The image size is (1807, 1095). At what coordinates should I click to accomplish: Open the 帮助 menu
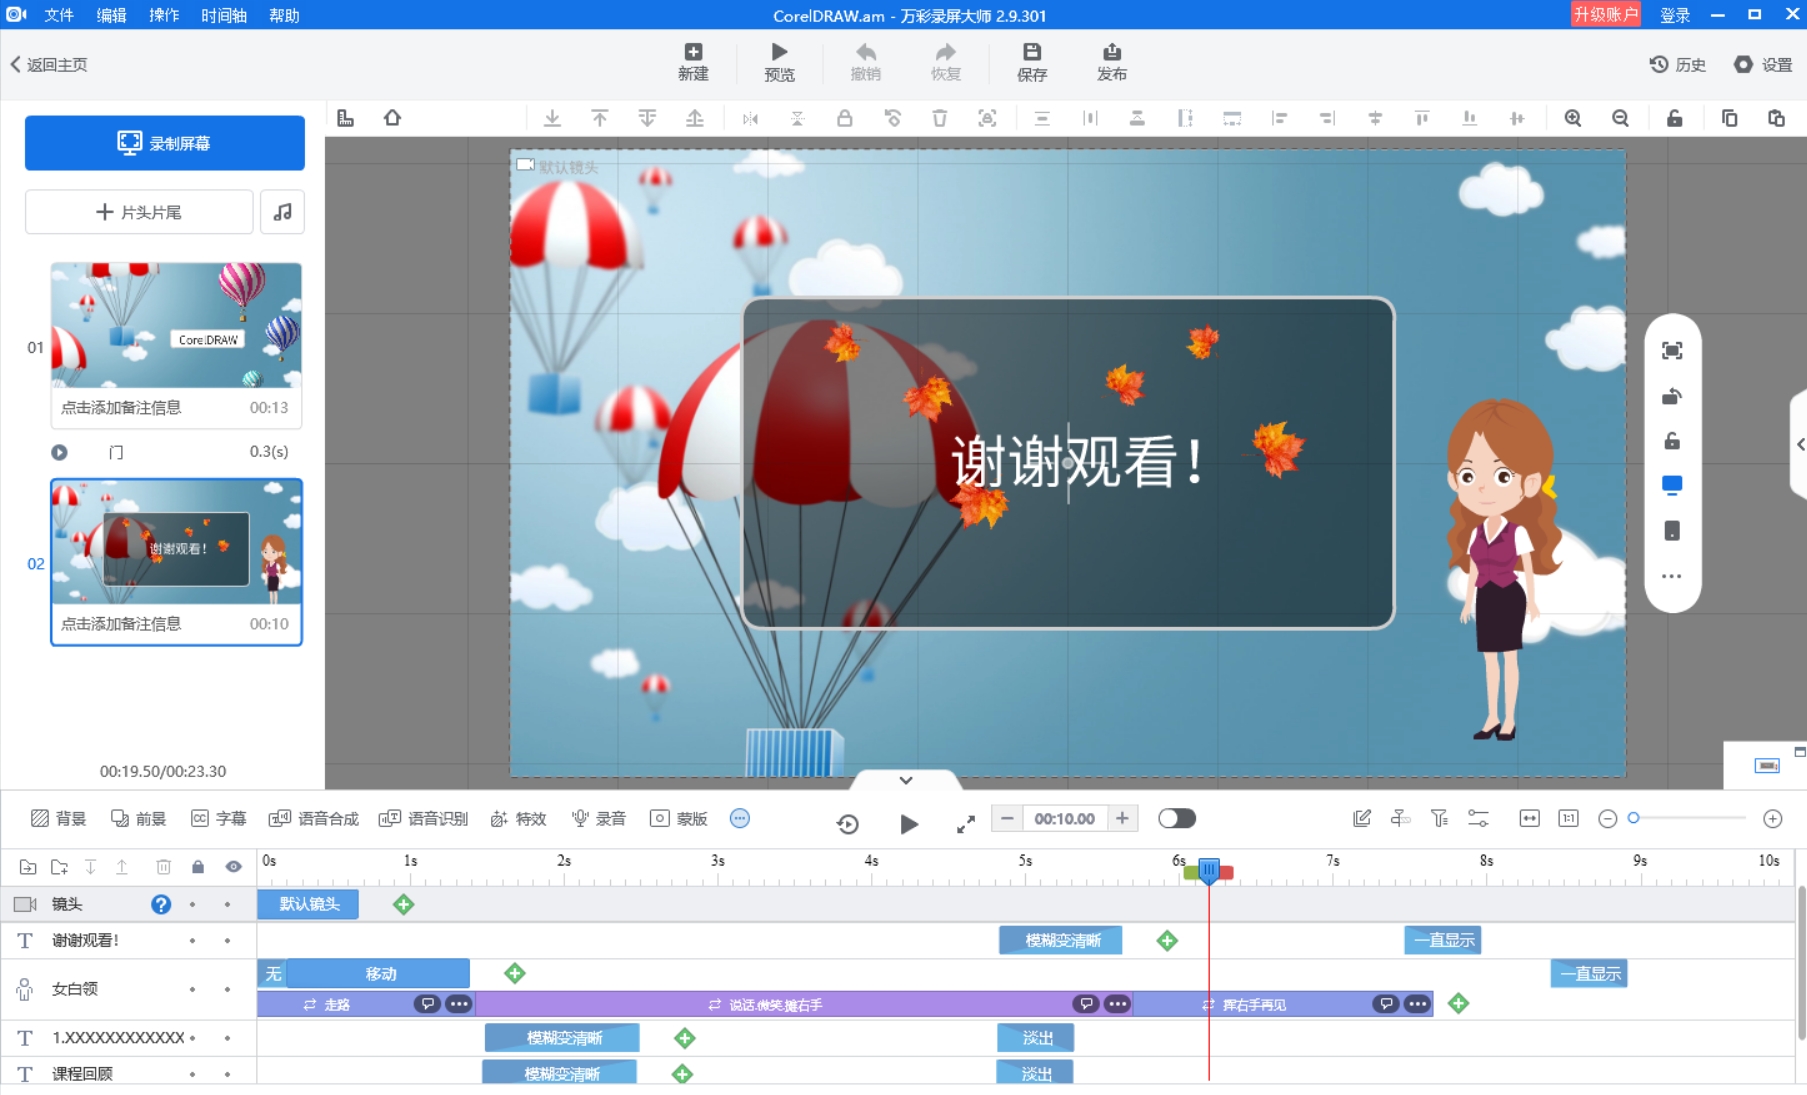(x=284, y=15)
